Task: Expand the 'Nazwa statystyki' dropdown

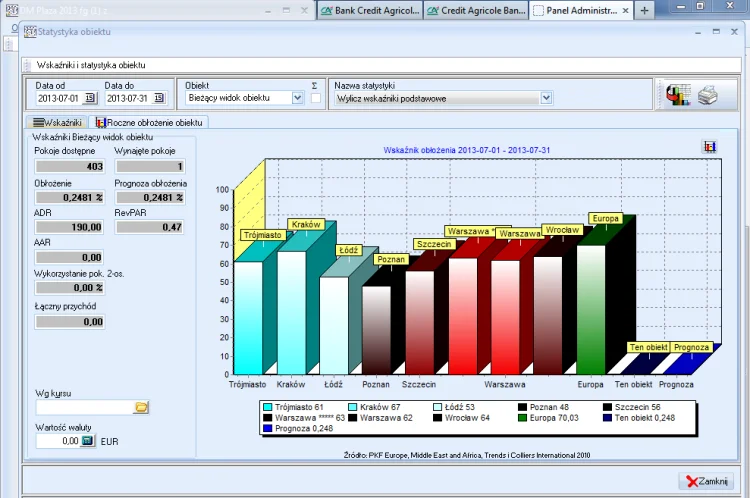Action: (546, 98)
